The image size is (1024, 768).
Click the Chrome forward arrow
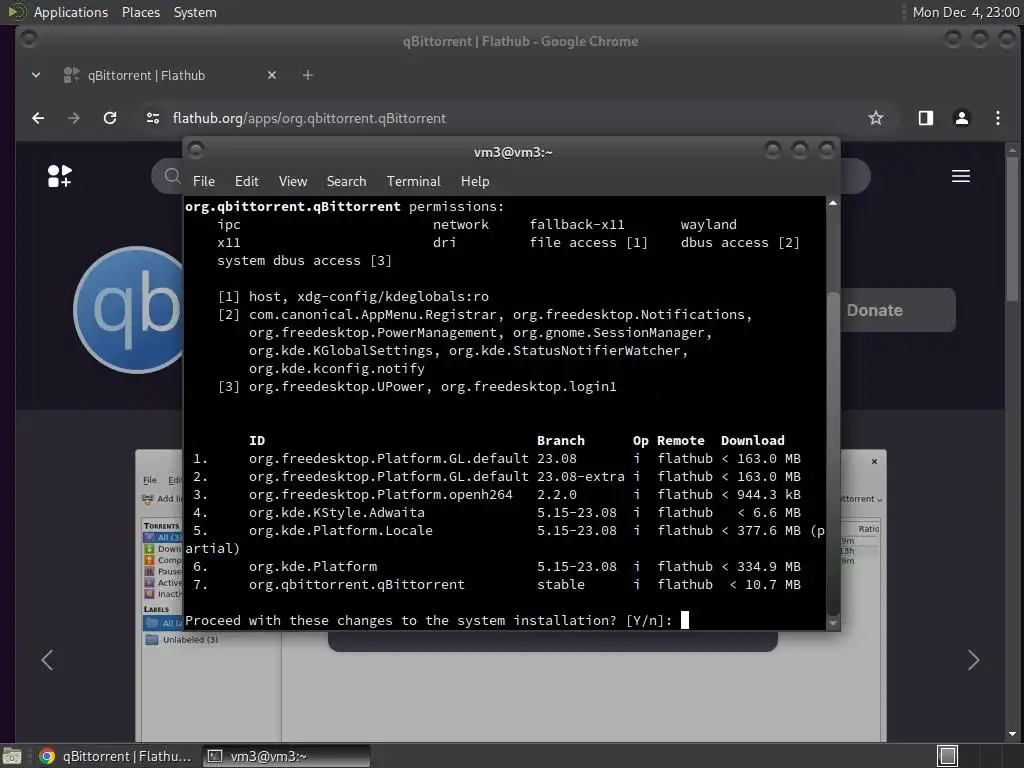pyautogui.click(x=74, y=118)
